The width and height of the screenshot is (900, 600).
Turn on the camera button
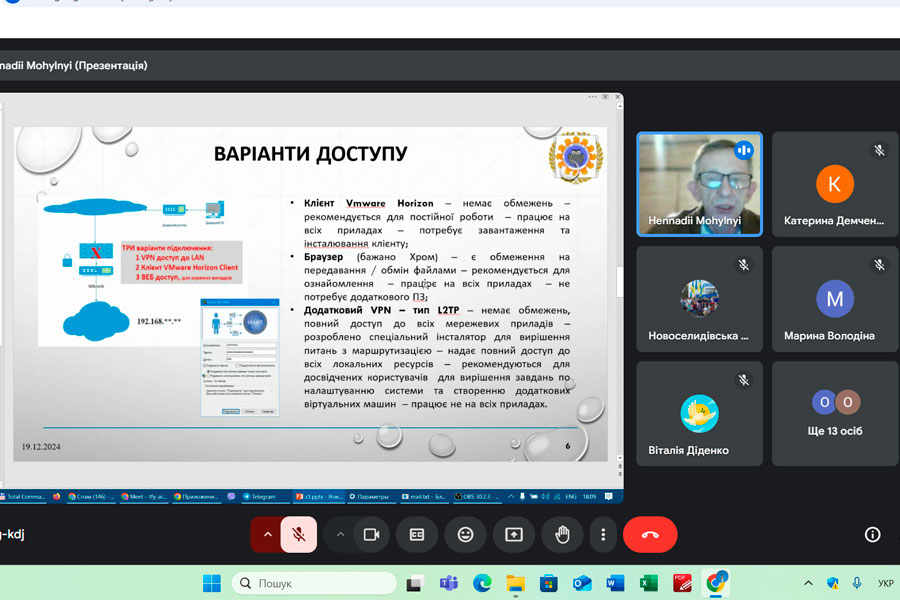371,535
